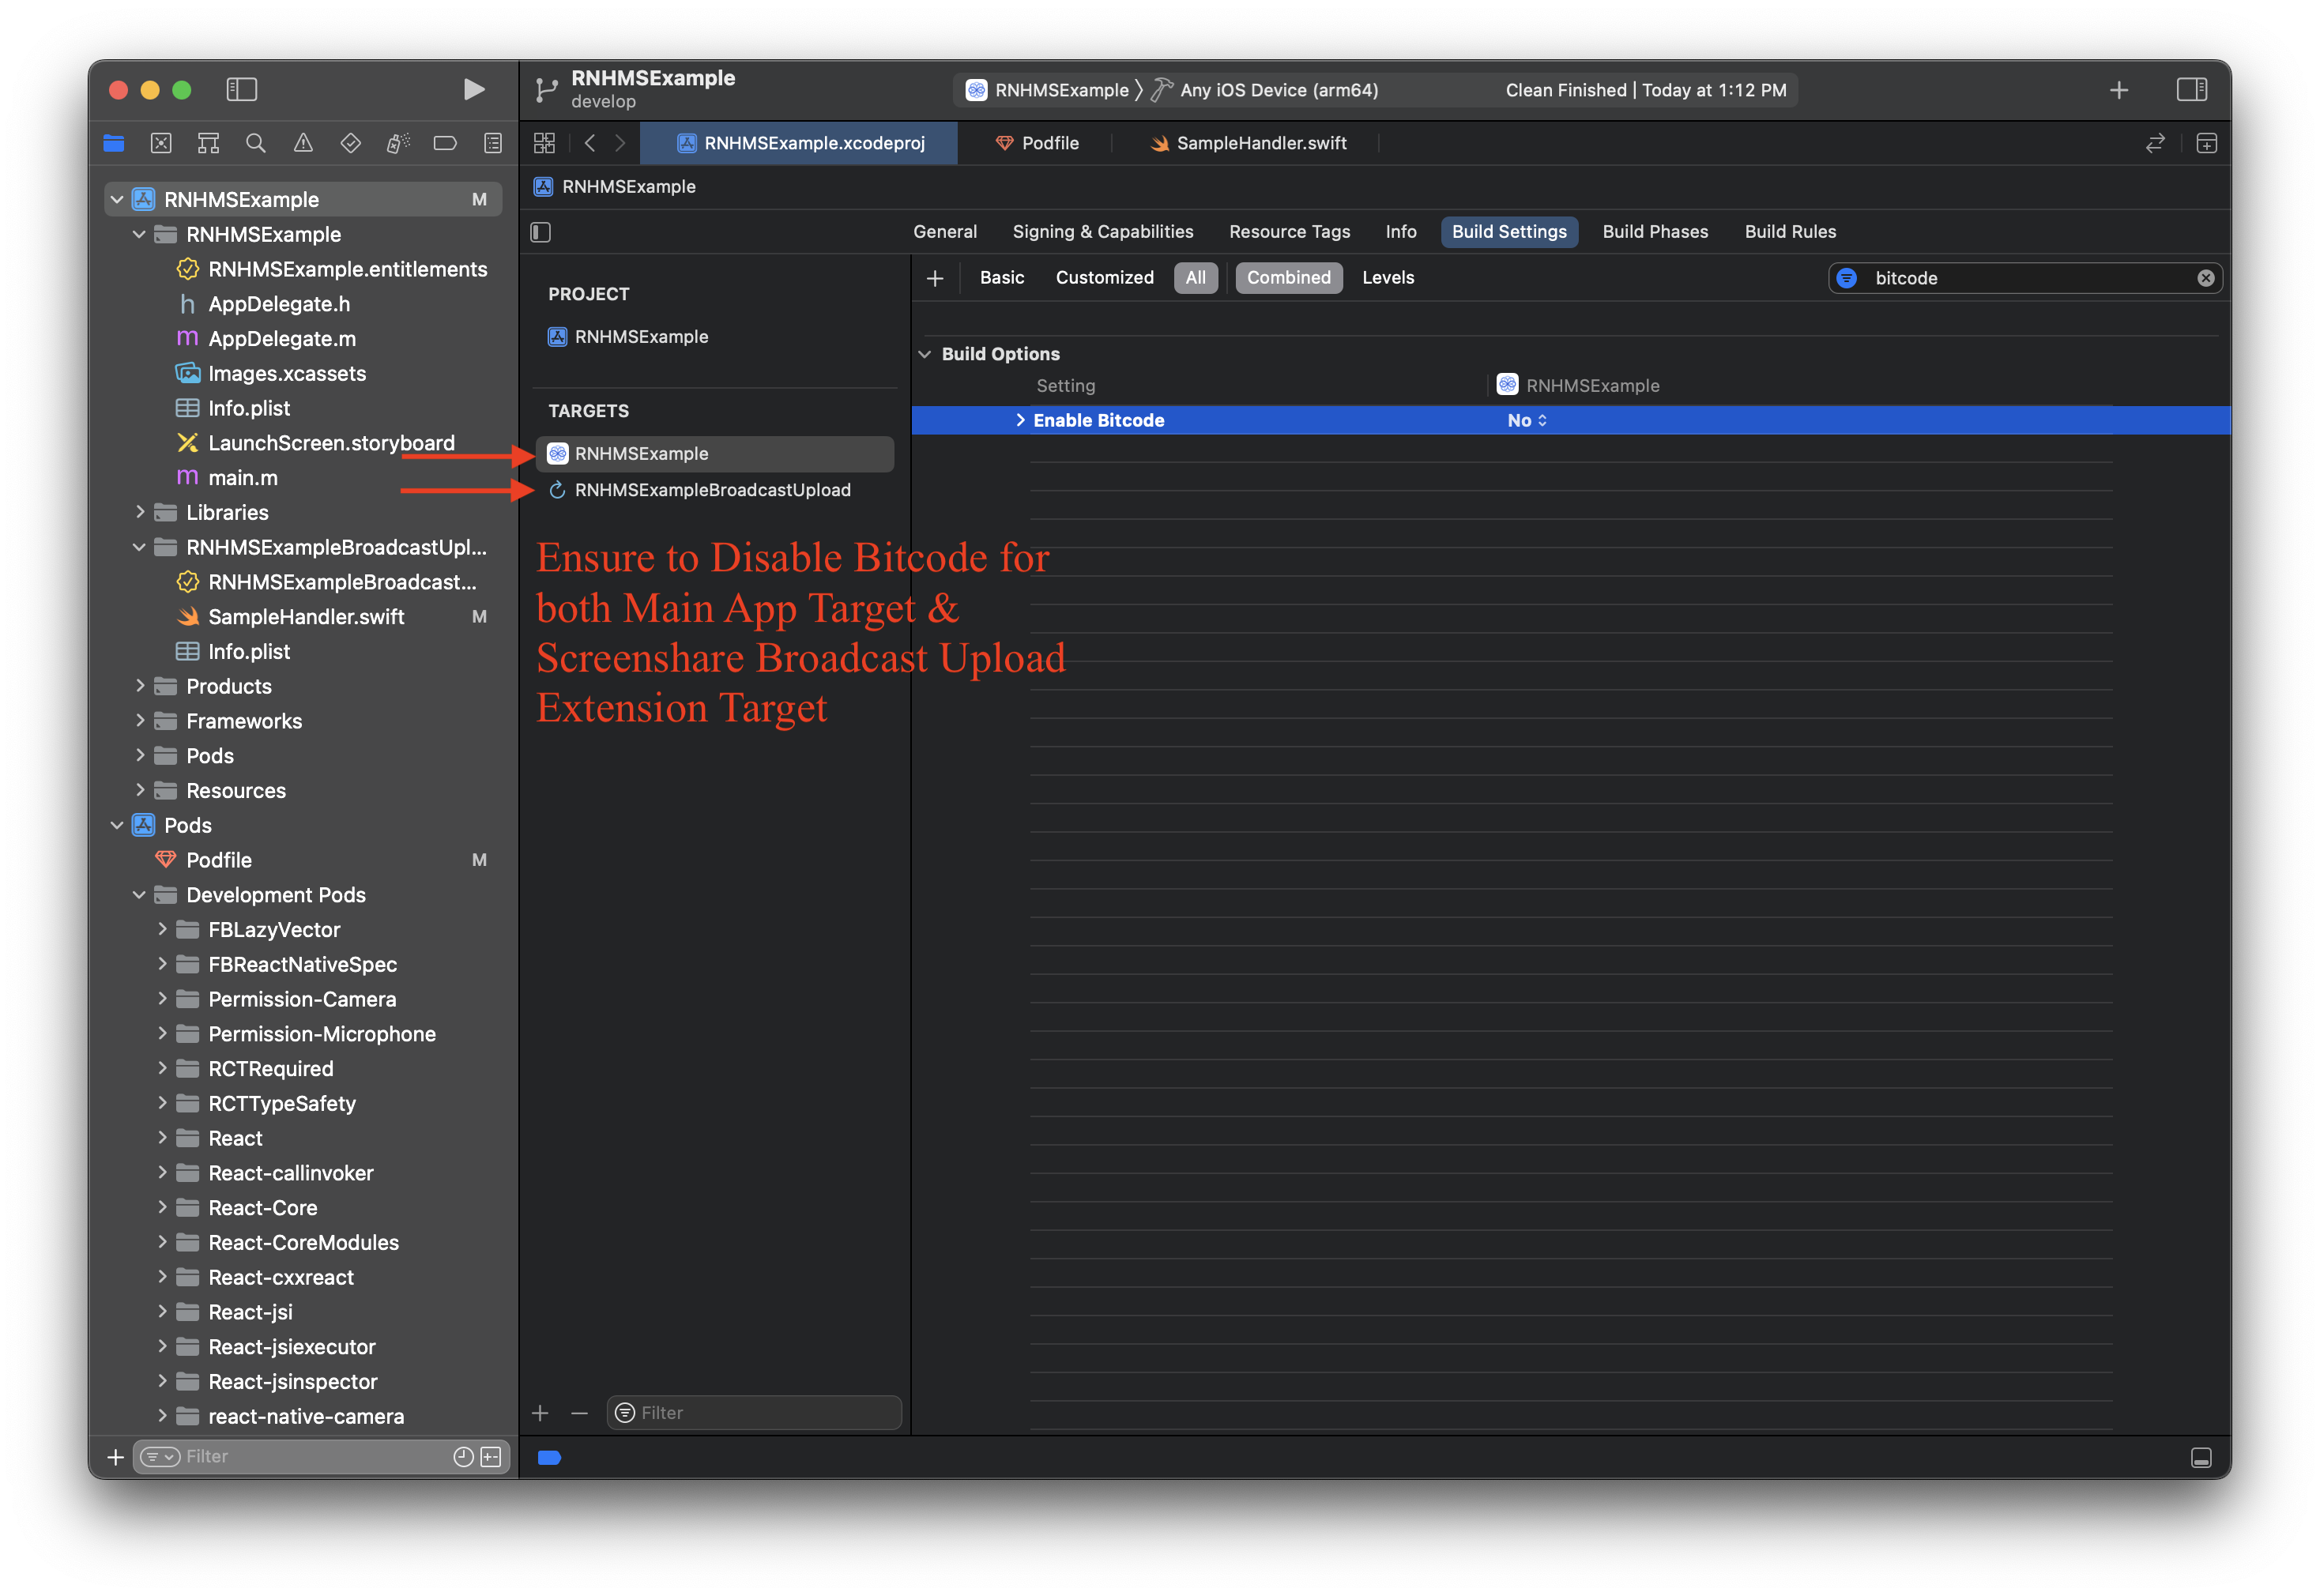Switch settings filter to Customized
The height and width of the screenshot is (1596, 2320).
(1104, 277)
